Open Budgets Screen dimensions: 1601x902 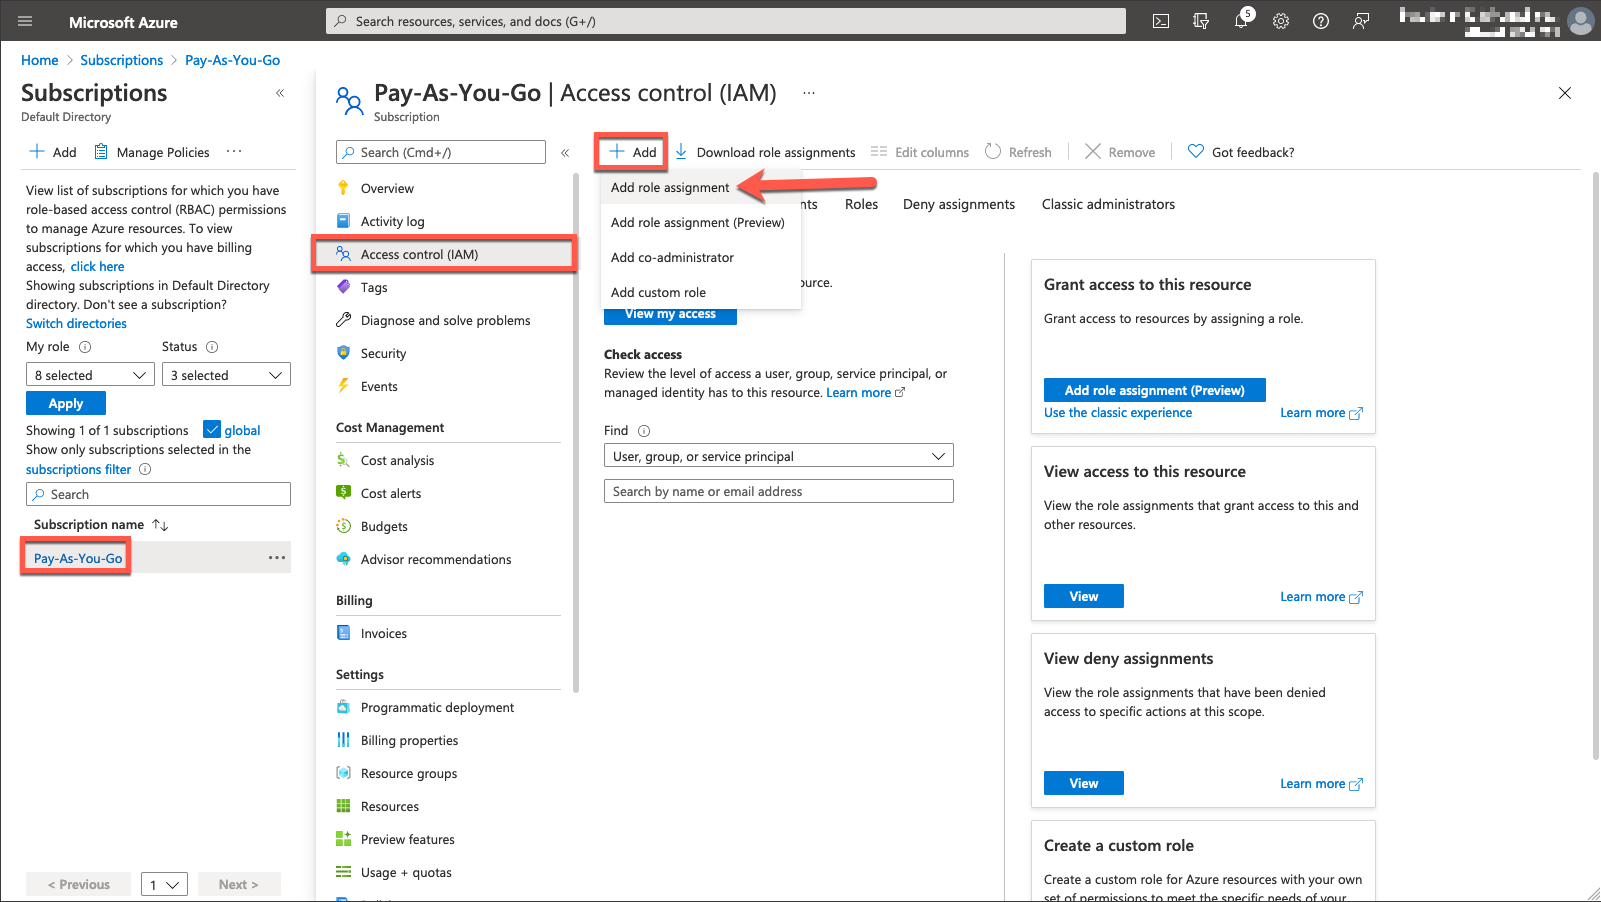[x=384, y=526]
